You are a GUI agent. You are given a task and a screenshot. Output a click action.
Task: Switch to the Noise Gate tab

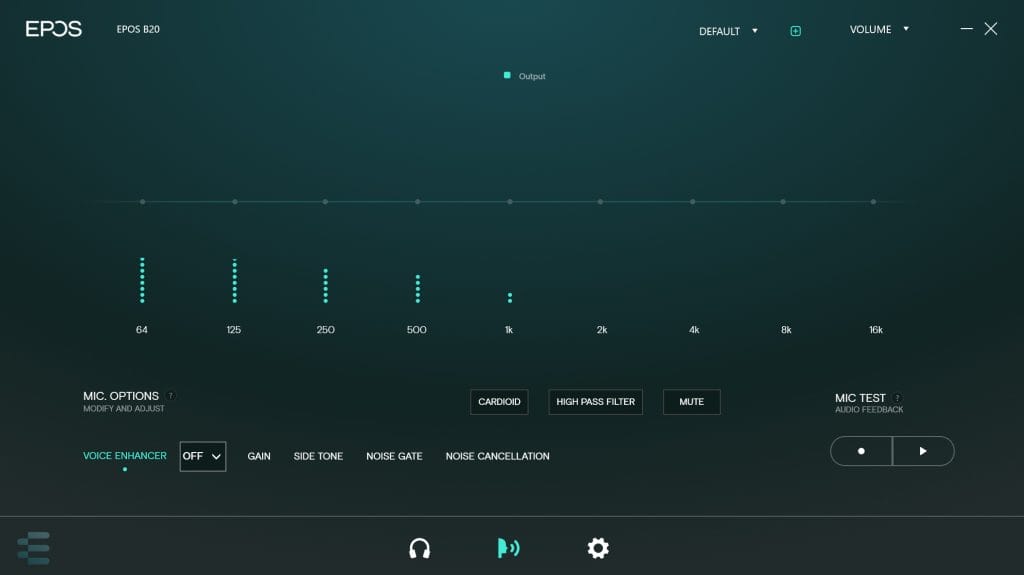(394, 456)
